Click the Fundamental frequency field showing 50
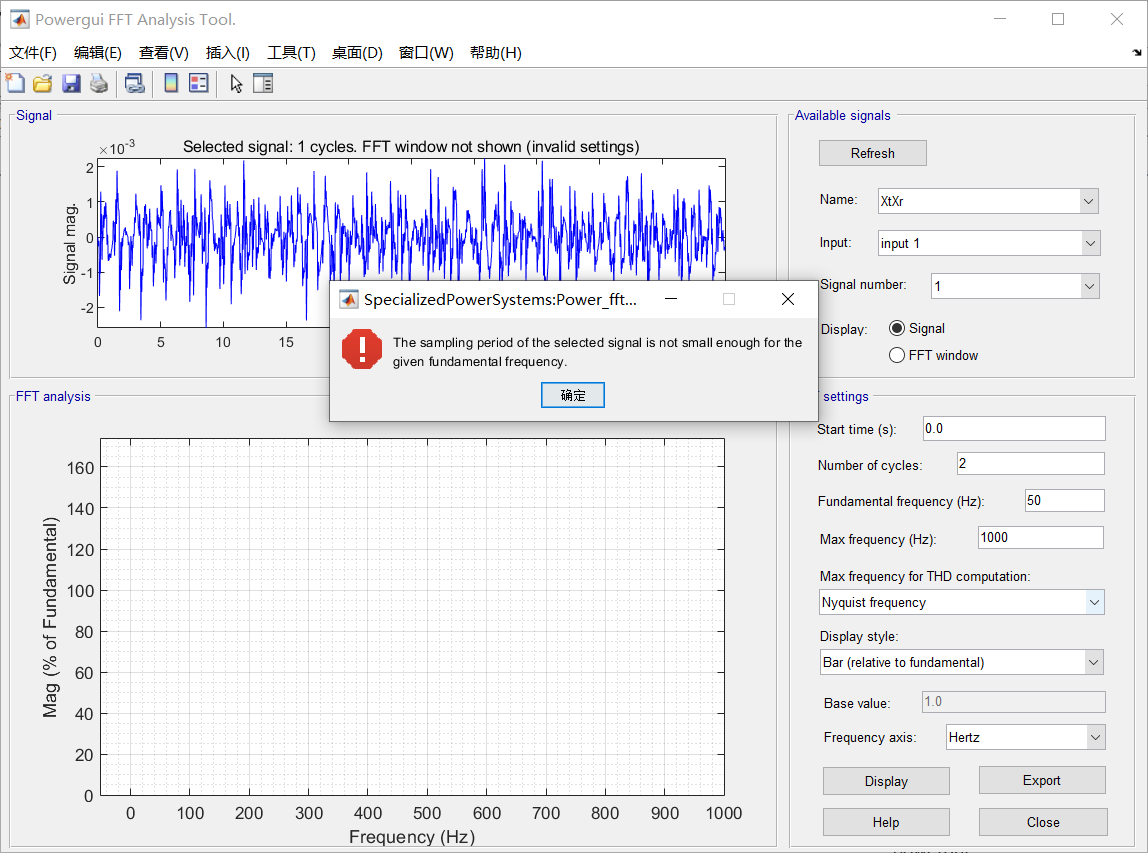This screenshot has width=1148, height=853. coord(1065,501)
